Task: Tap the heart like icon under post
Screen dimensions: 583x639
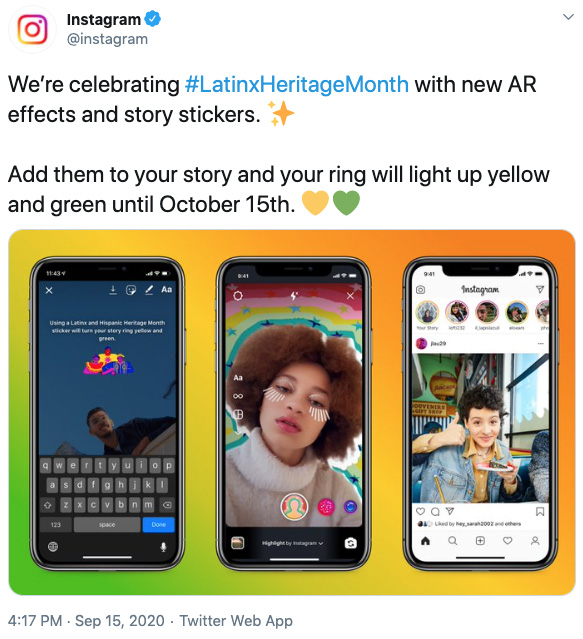Action: (x=420, y=511)
